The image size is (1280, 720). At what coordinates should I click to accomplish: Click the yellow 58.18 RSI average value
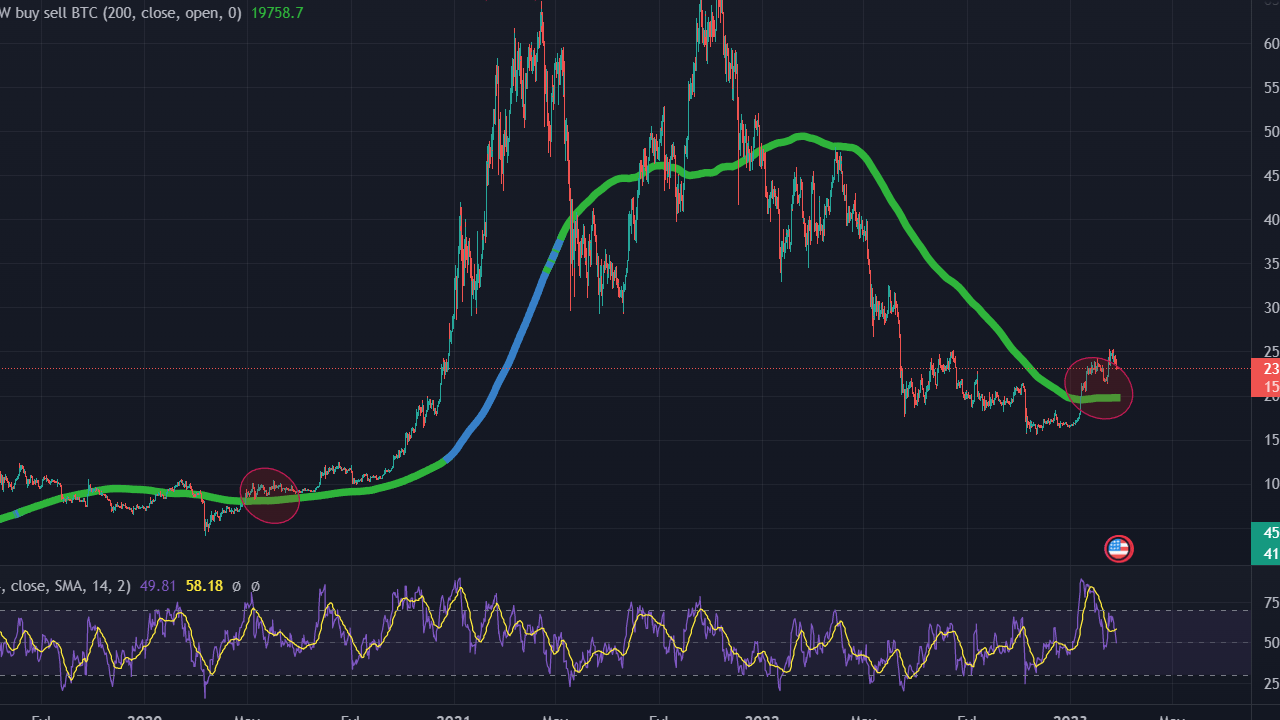204,586
